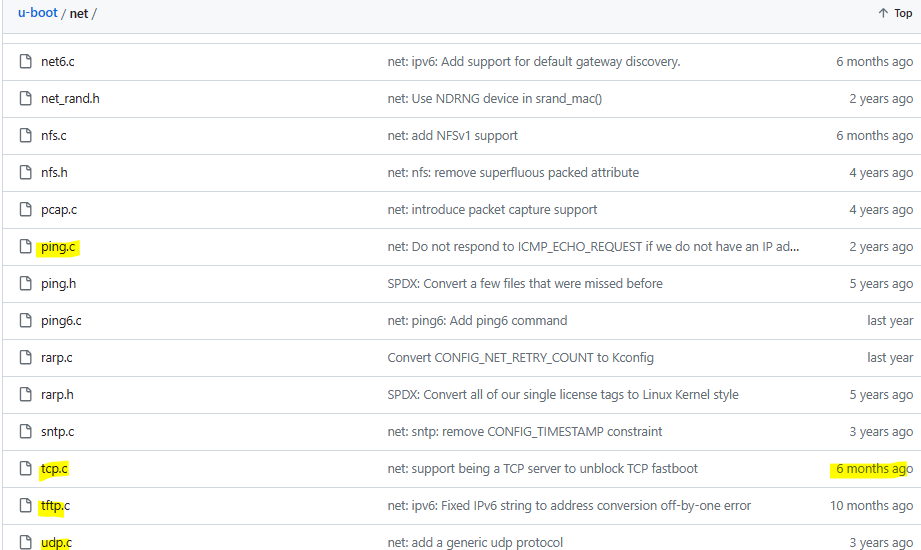Viewport: 921px width, 550px height.
Task: Click '10 months ago' in tftp.c row
Action: coord(872,506)
